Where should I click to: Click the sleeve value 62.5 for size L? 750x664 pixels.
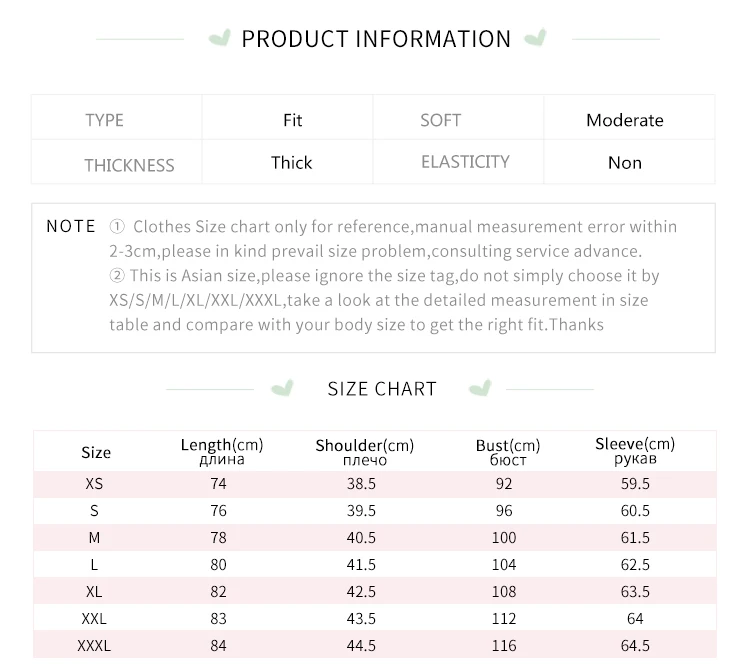point(635,564)
